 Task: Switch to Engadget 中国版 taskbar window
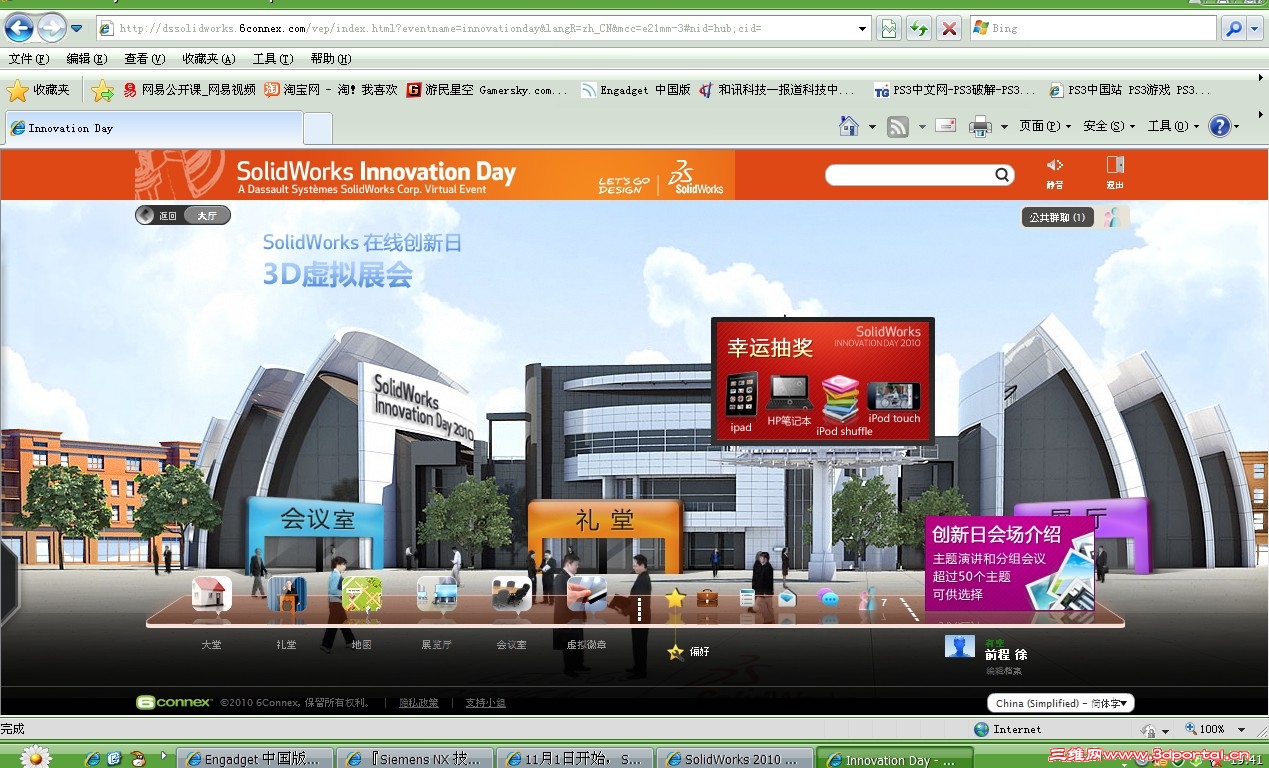pyautogui.click(x=256, y=759)
